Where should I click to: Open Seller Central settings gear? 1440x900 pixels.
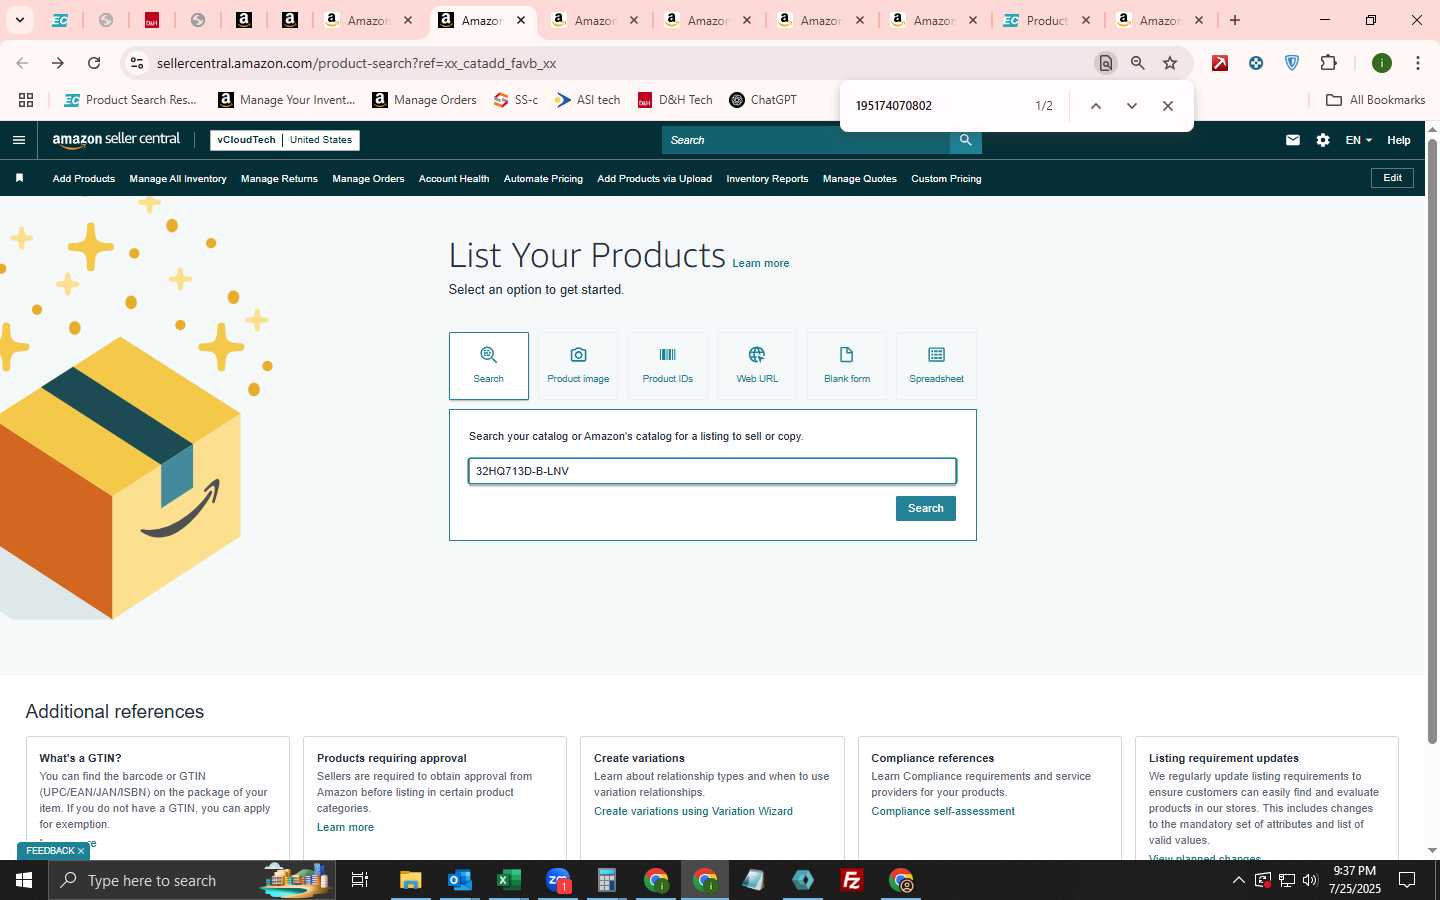pos(1323,140)
